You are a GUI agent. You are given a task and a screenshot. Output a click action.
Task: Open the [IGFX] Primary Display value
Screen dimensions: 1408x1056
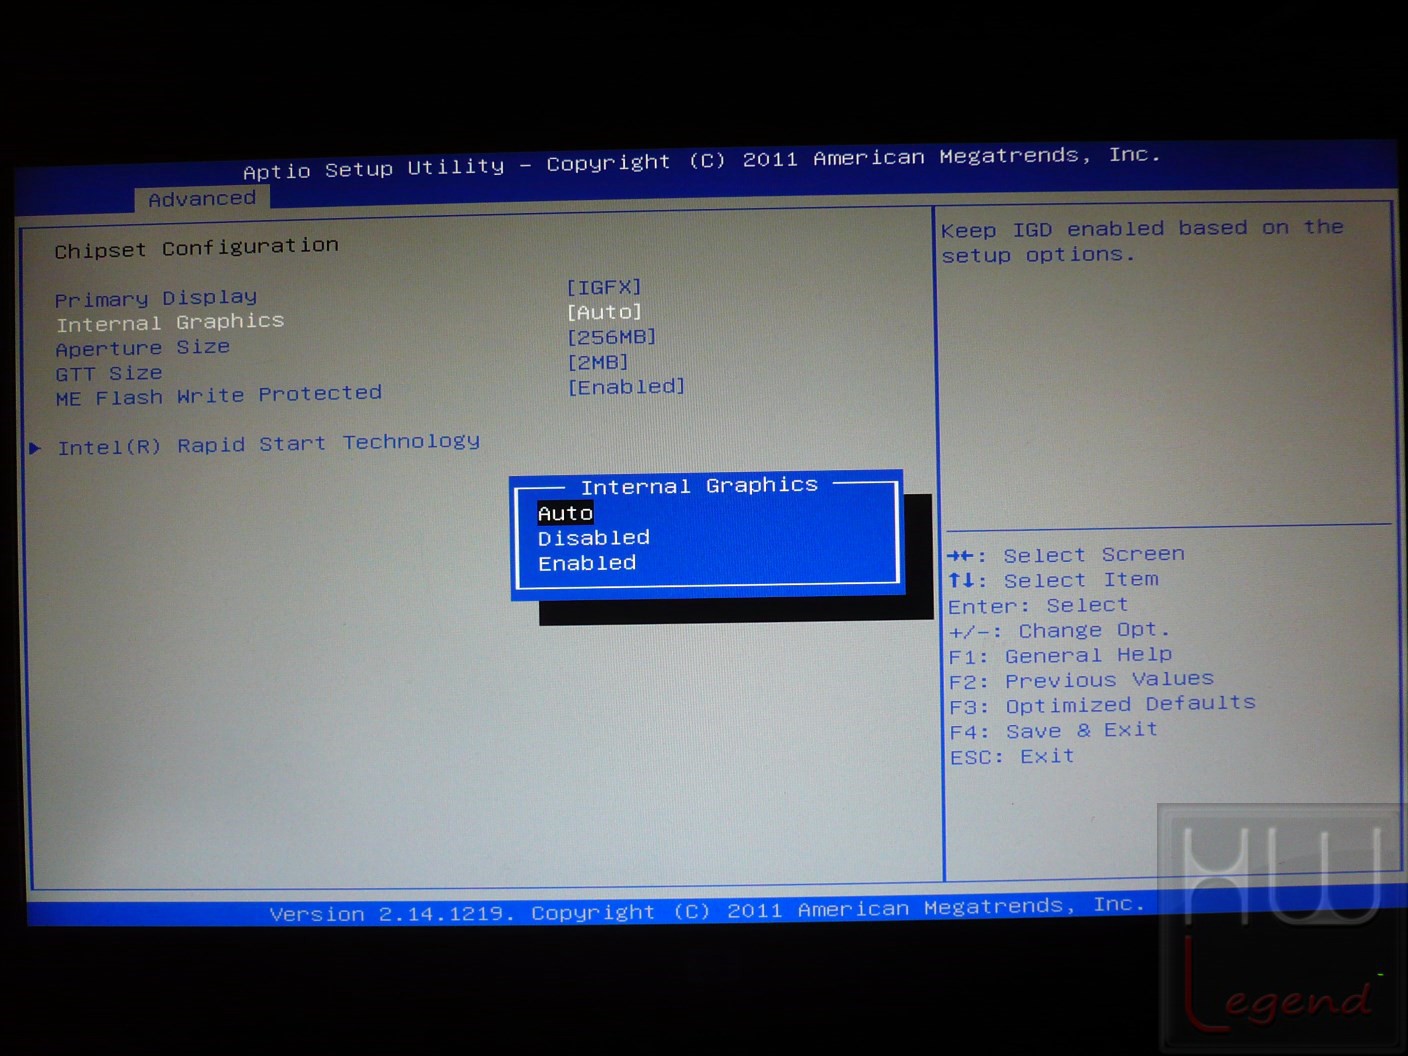coord(604,287)
